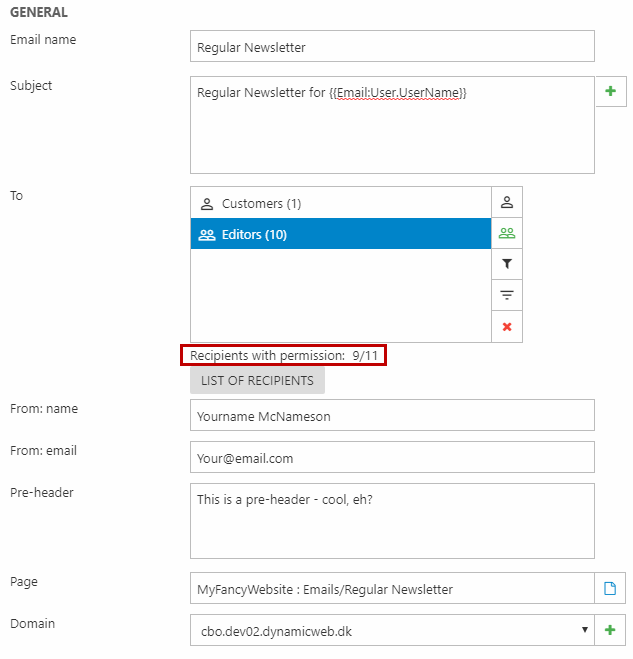Click the From: name field
633x659 pixels.
(392, 415)
